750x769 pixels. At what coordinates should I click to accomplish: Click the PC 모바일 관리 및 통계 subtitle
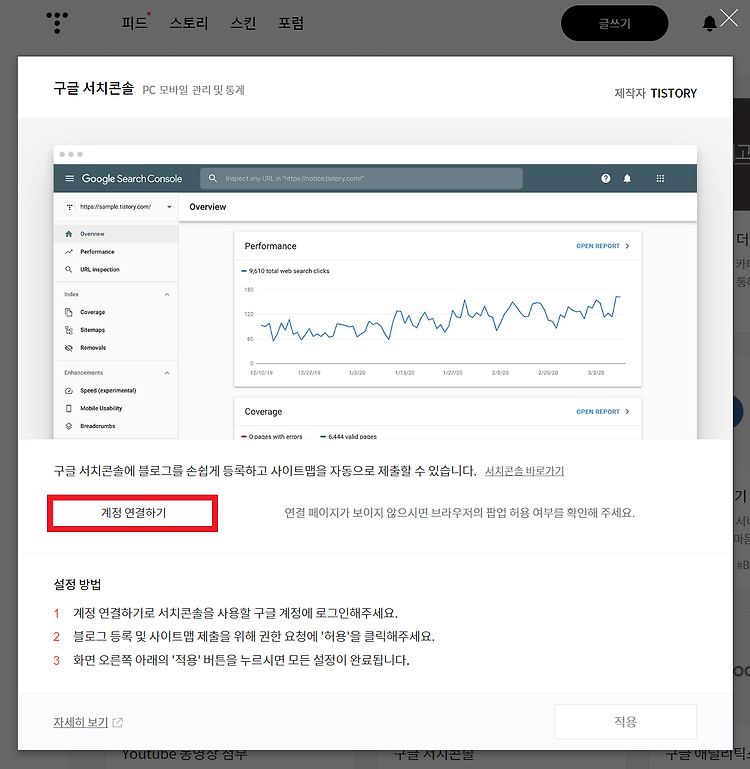pos(193,90)
